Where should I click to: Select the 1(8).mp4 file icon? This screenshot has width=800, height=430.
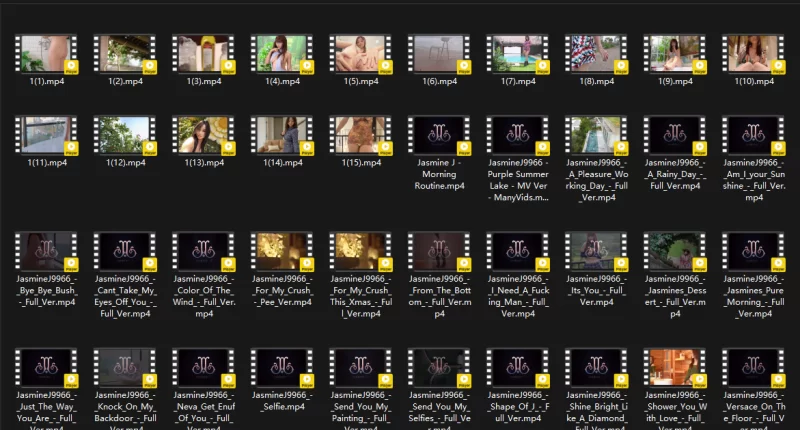(x=596, y=54)
